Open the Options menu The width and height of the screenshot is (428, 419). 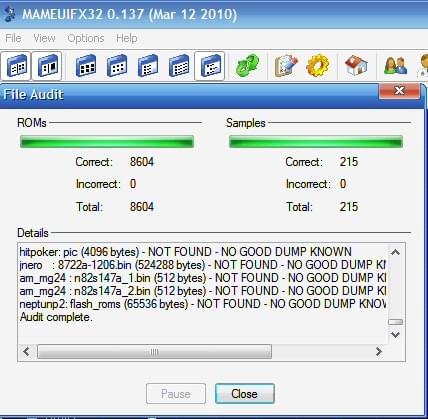[86, 38]
